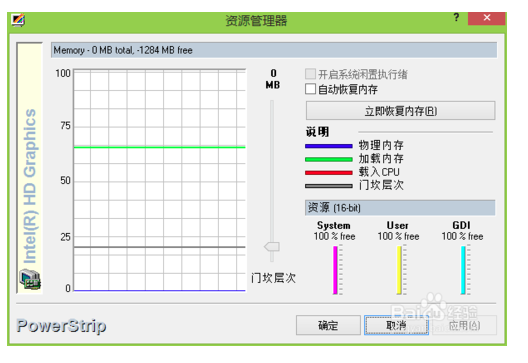The height and width of the screenshot is (363, 528).
Task: Click the grey 门坎层次 legend color line
Action: click(x=329, y=186)
